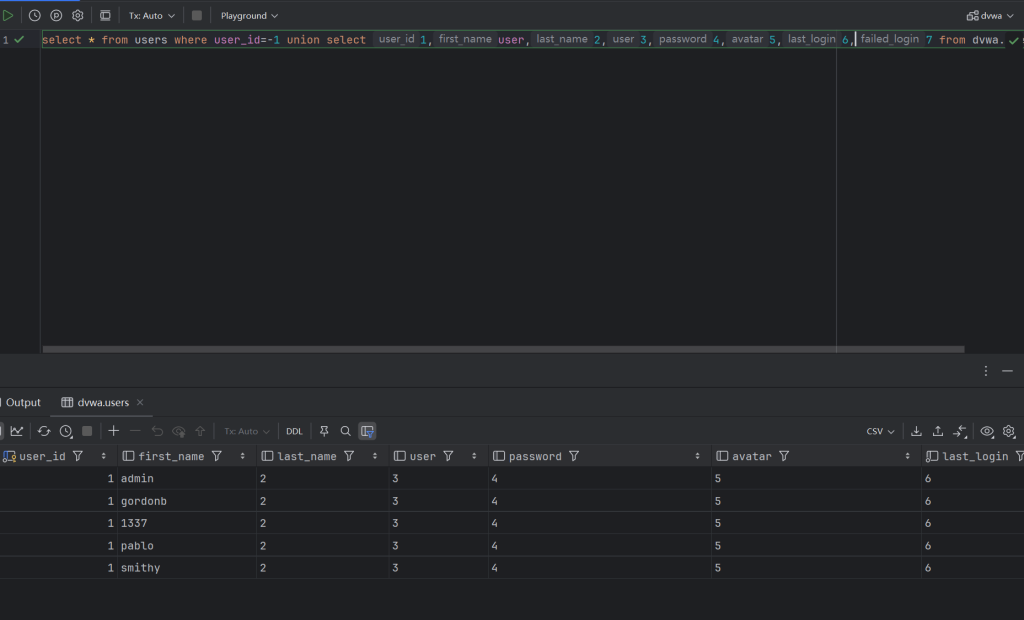
Task: Switch to the Output tab
Action: 23,402
